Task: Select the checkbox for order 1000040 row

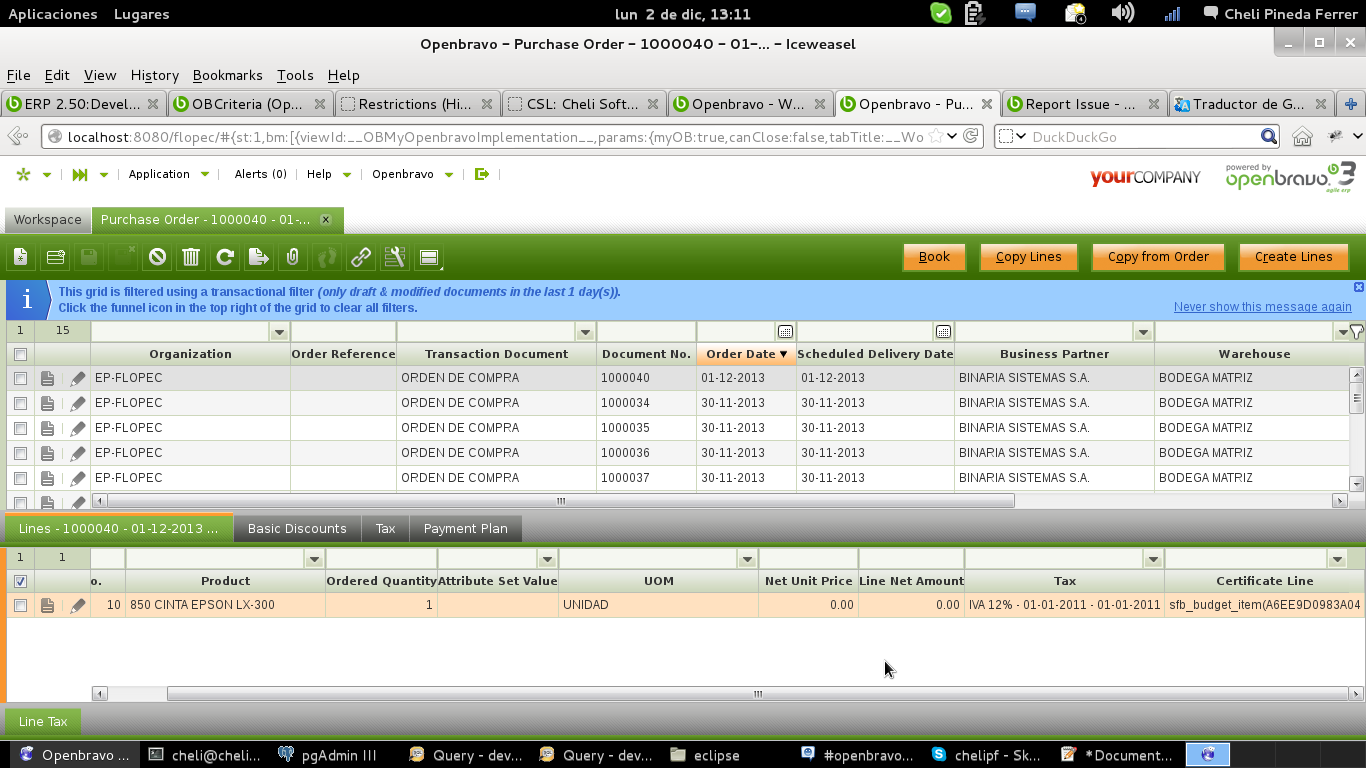Action: point(20,378)
